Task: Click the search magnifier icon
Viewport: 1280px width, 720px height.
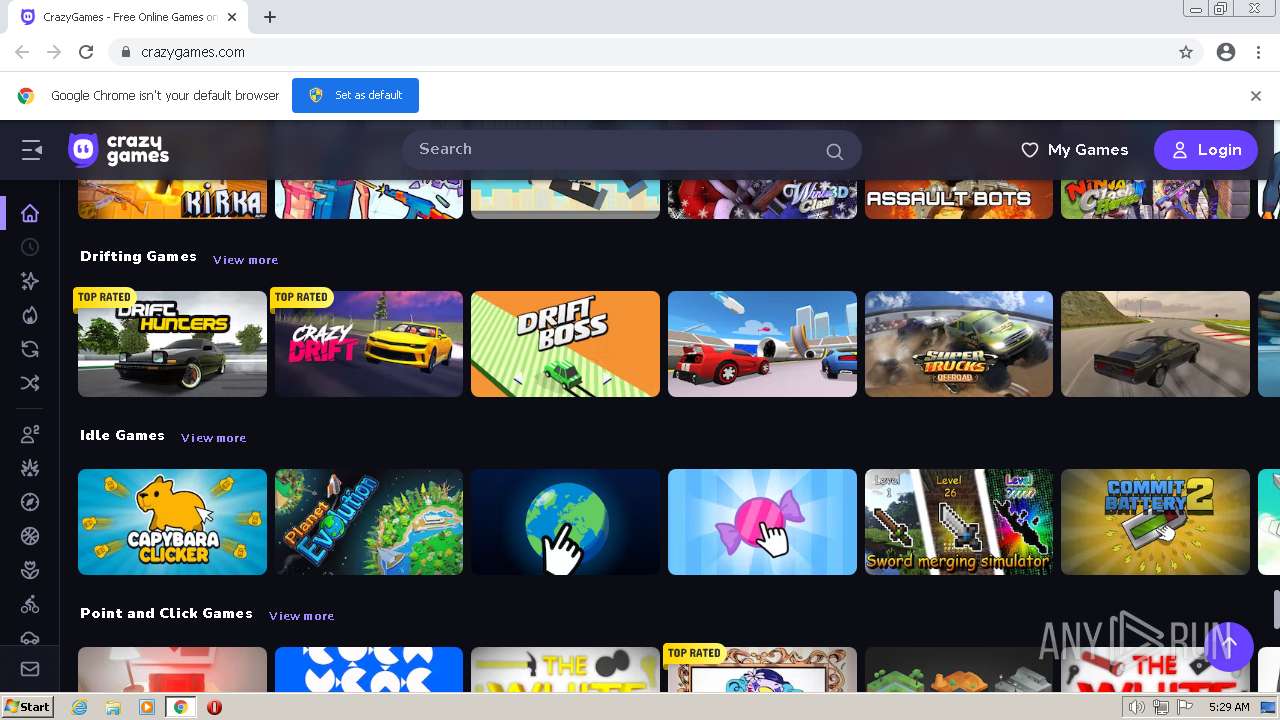Action: tap(834, 151)
